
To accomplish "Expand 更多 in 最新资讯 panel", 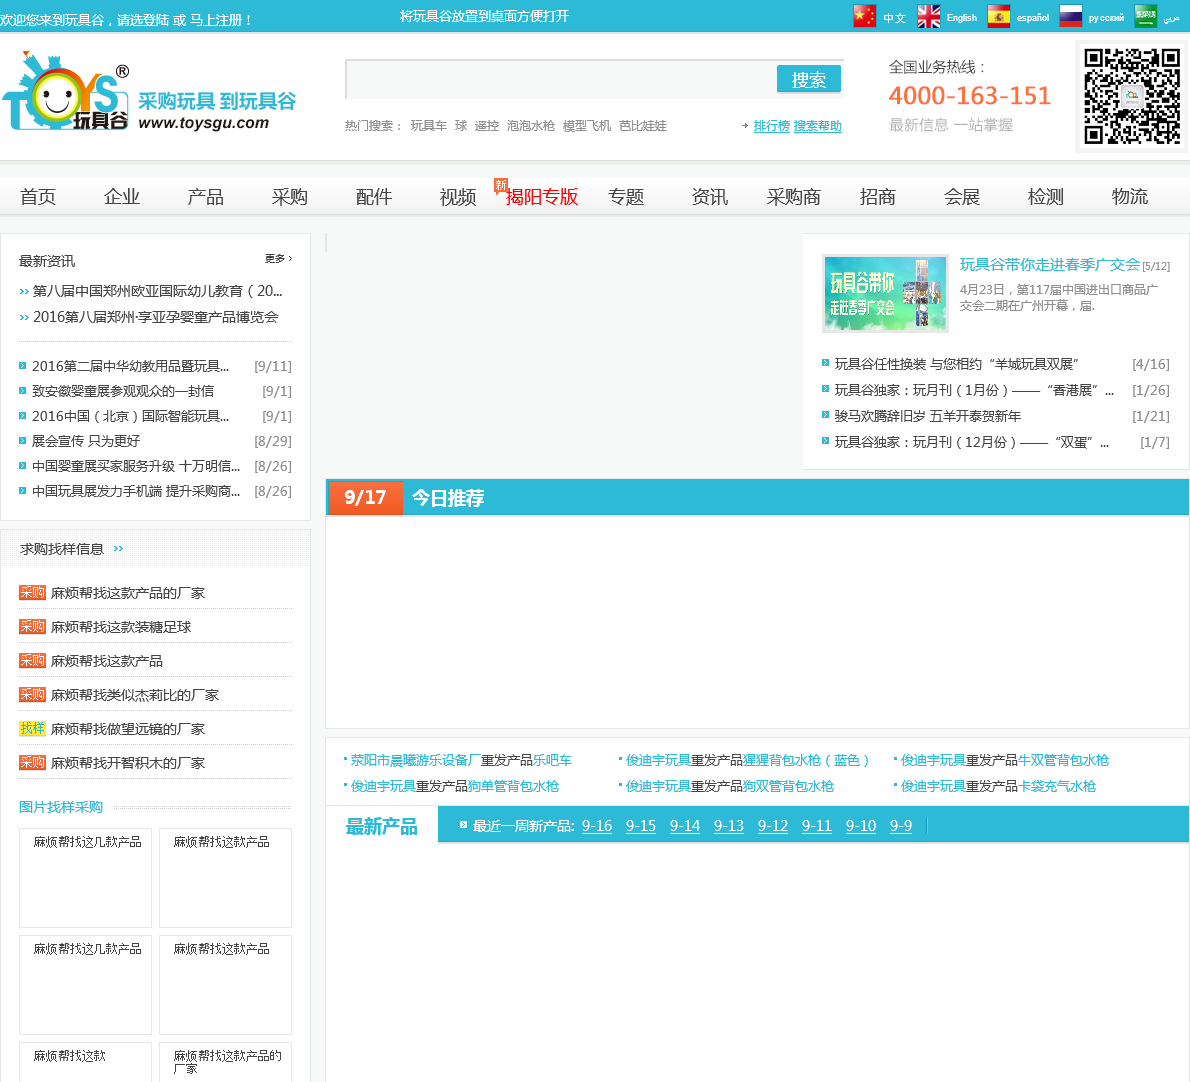I will pyautogui.click(x=278, y=259).
